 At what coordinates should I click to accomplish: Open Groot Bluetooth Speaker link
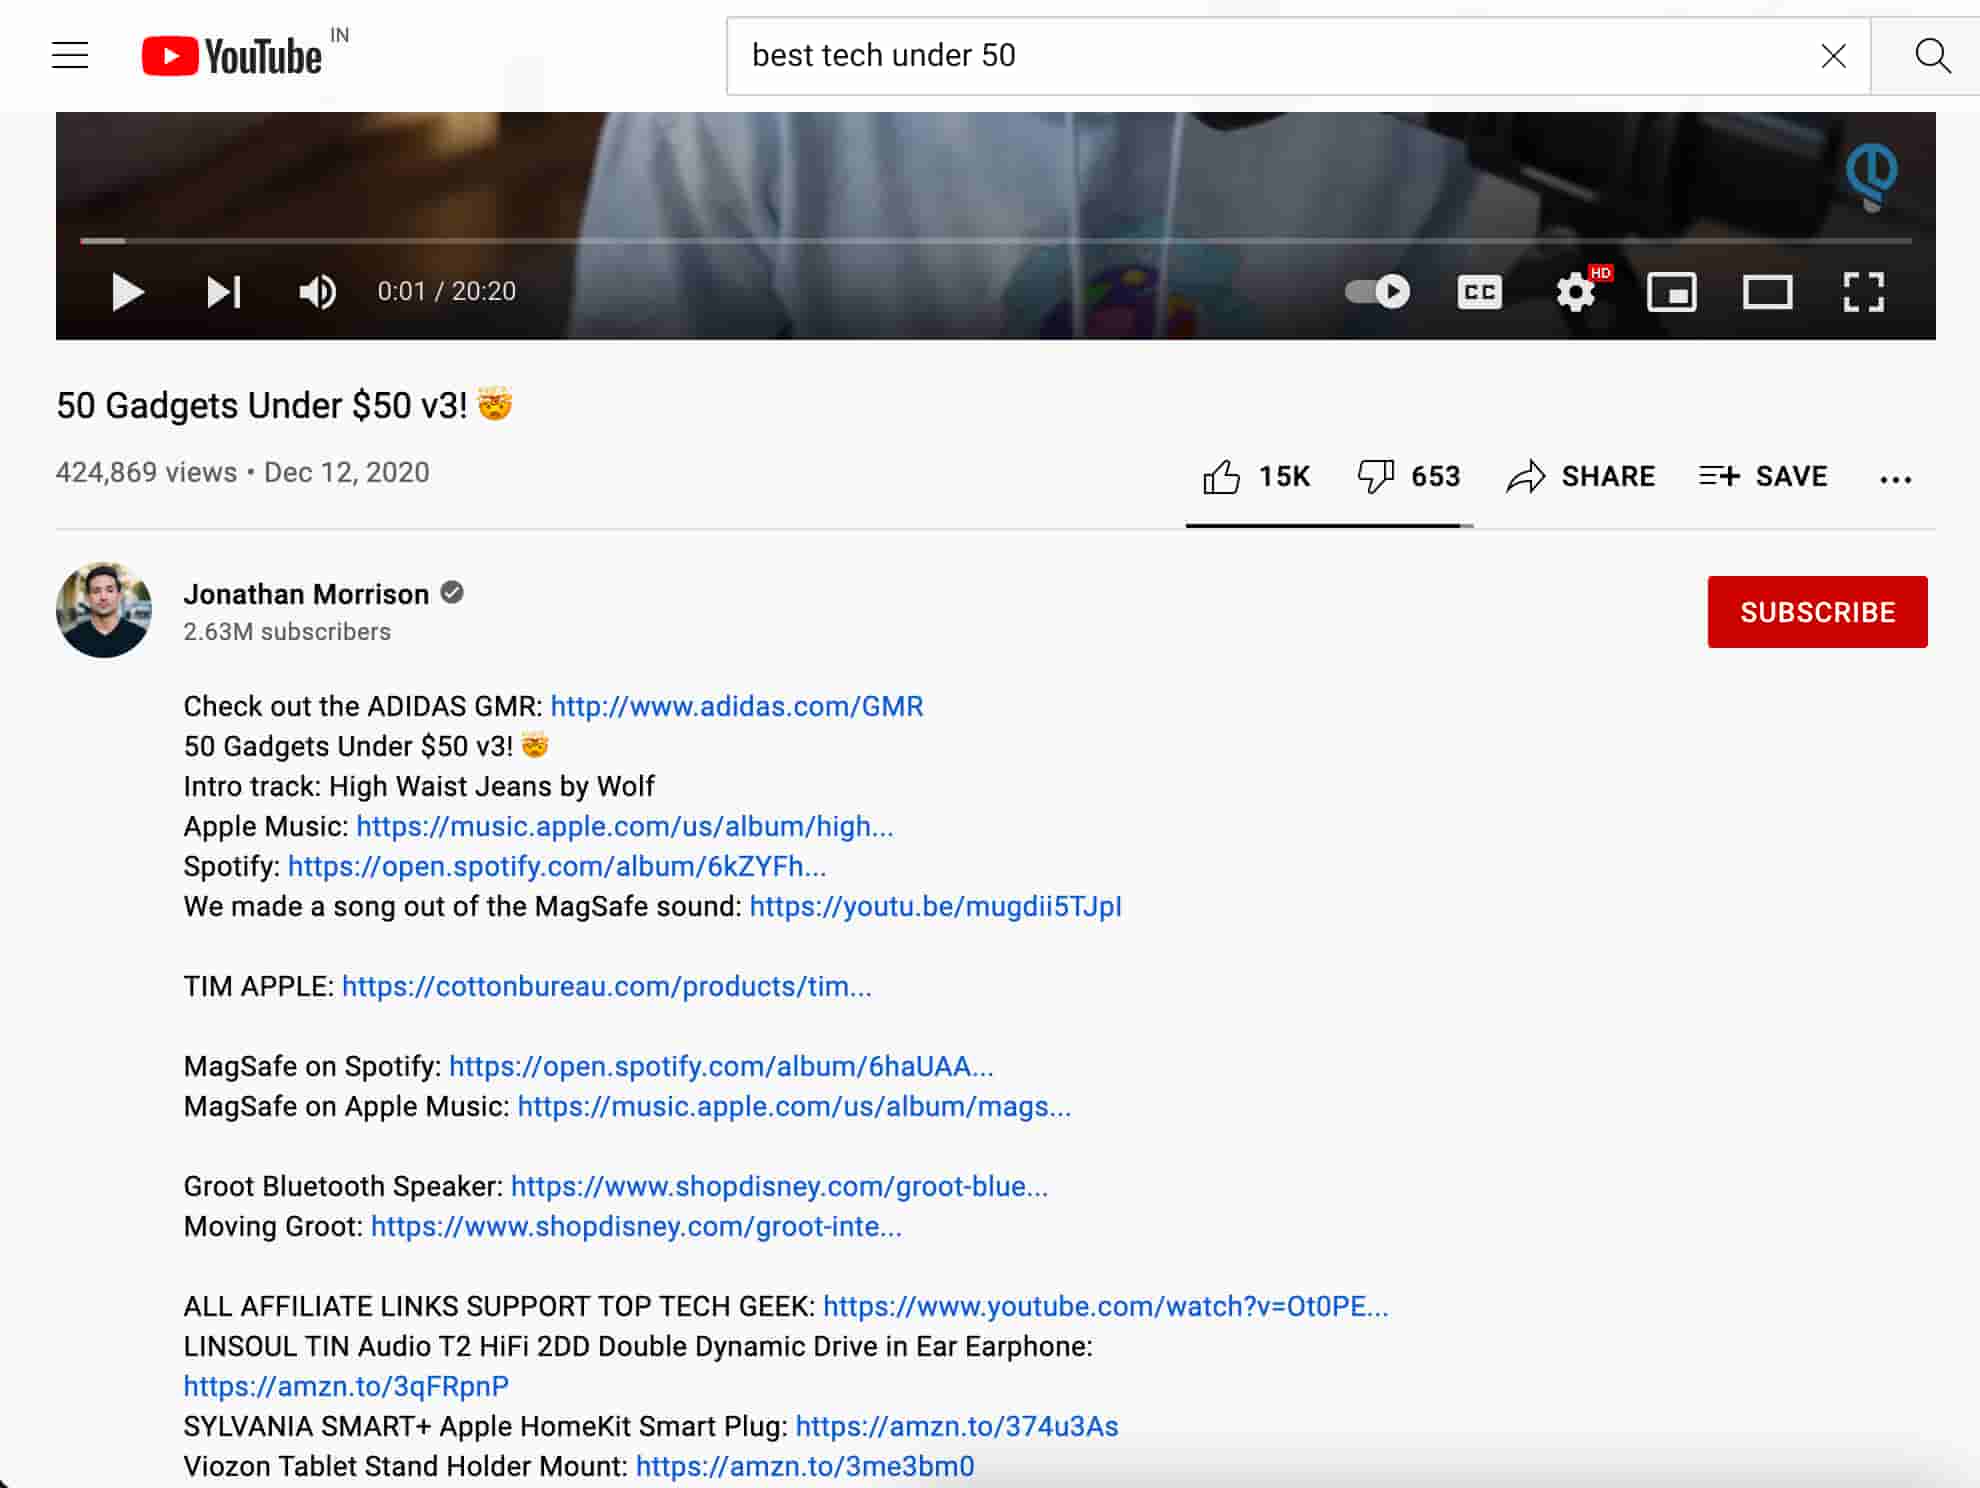point(780,1186)
